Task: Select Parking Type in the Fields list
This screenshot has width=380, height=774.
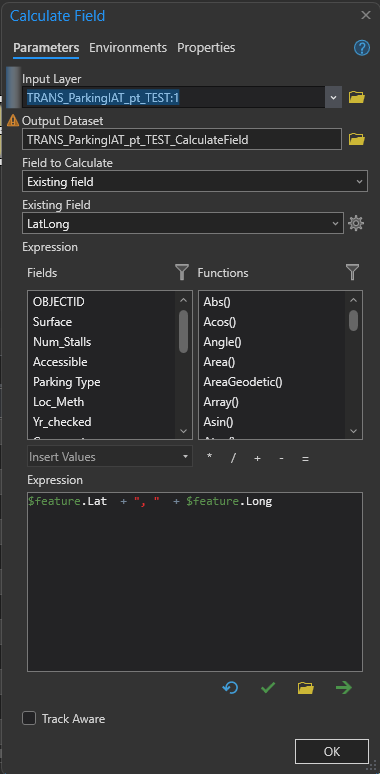Action: pos(67,382)
